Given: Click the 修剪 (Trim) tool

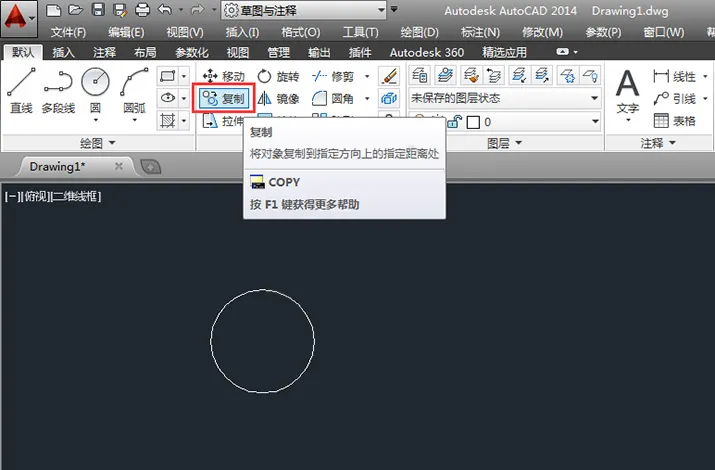Looking at the screenshot, I should click(333, 76).
